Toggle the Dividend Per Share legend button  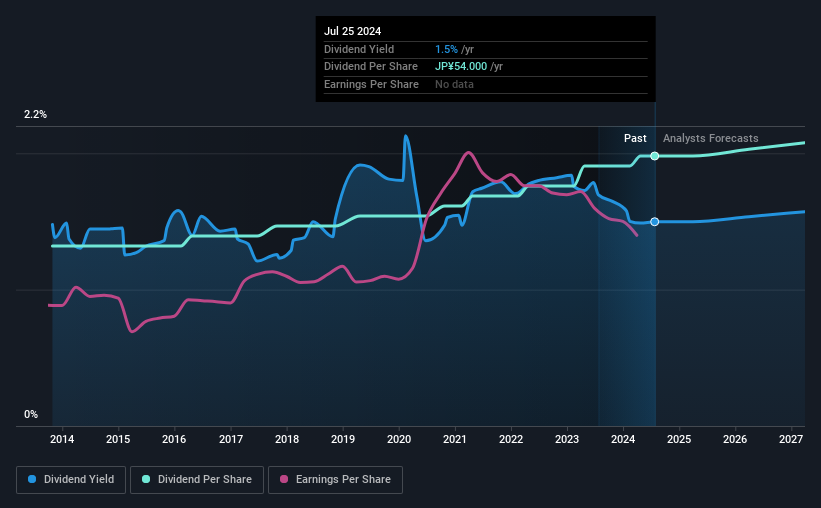point(197,480)
